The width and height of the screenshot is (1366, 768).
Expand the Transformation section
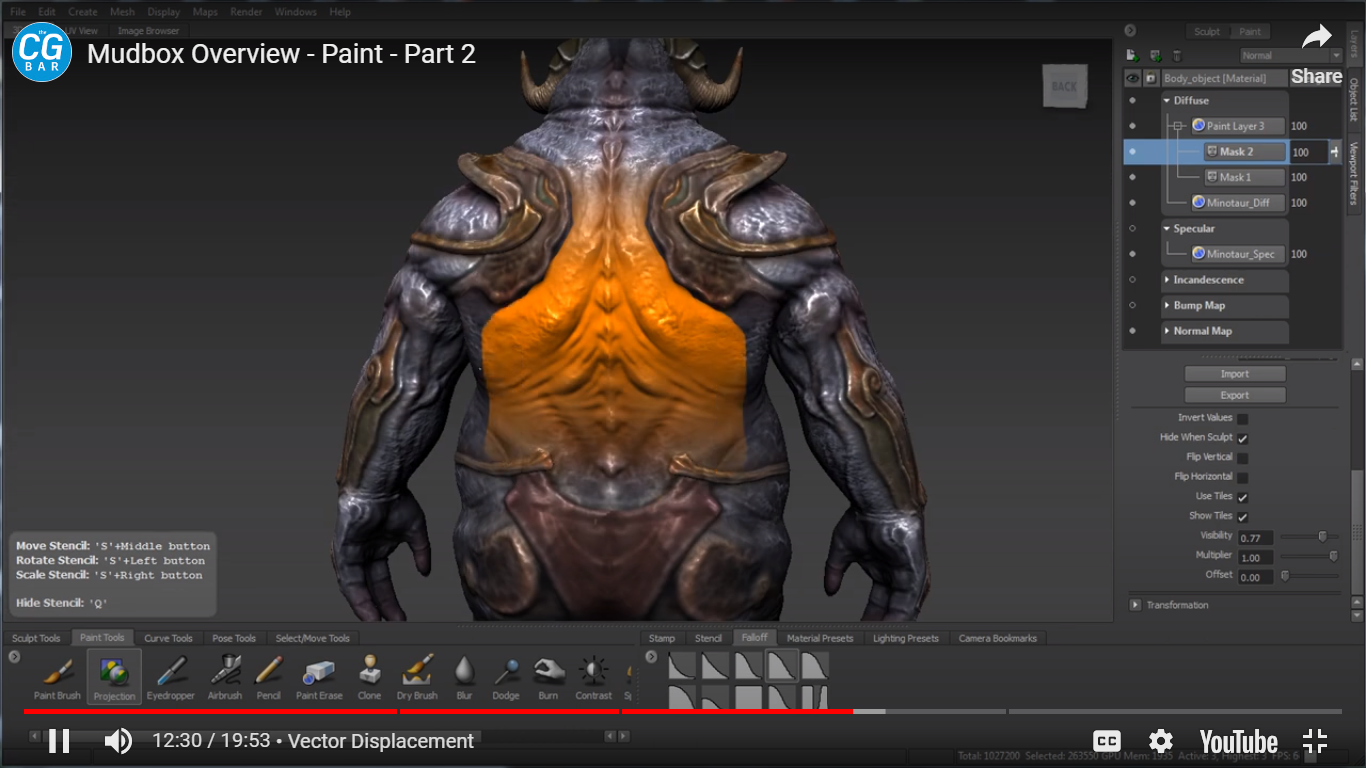(1135, 605)
